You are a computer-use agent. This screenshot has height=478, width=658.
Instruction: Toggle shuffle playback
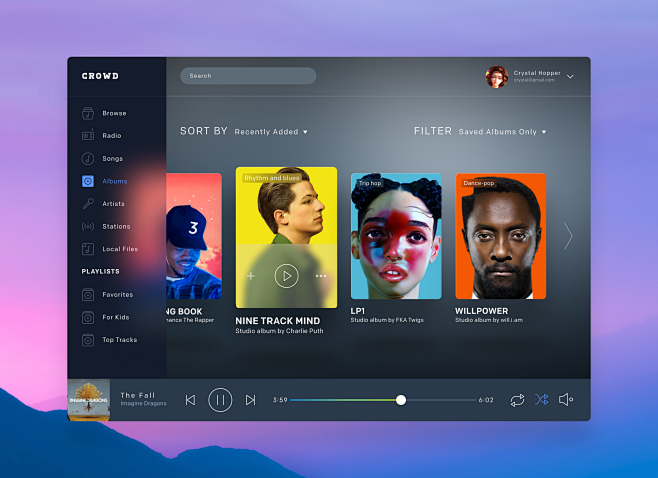pos(542,400)
